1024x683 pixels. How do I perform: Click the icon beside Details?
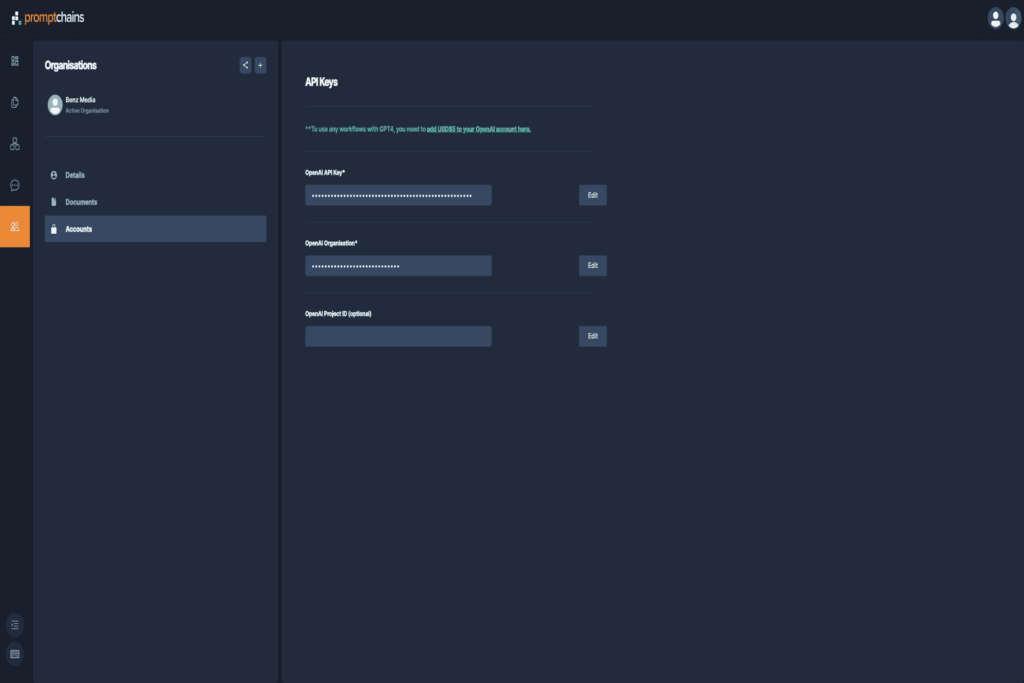click(x=54, y=175)
